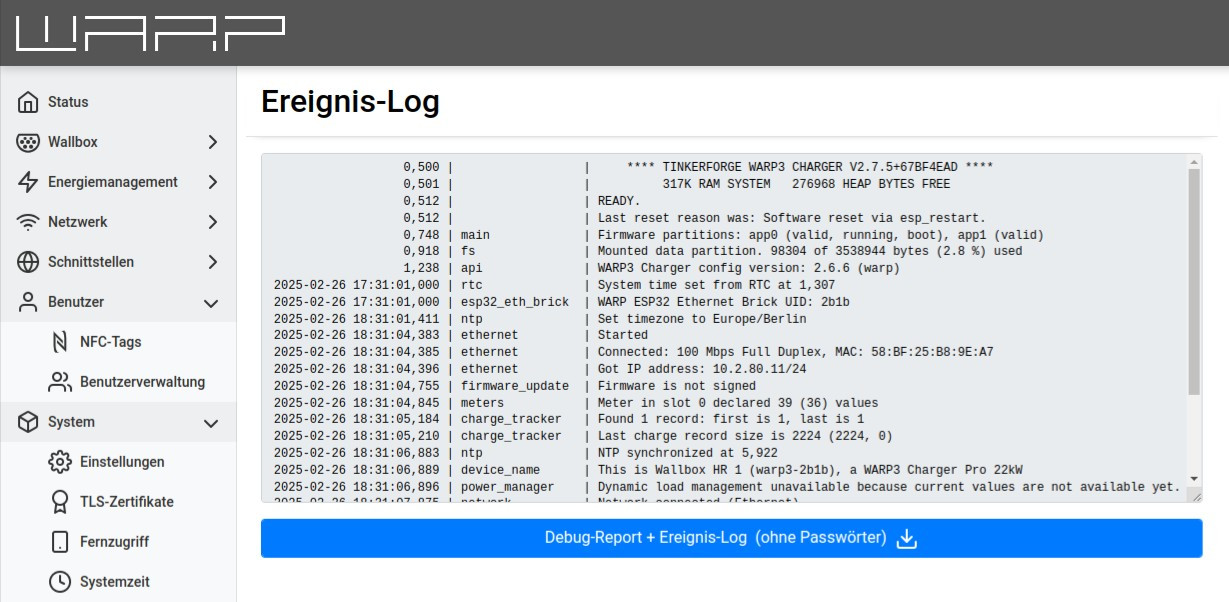
Task: Click the Systemzeit clock icon
Action: click(60, 582)
